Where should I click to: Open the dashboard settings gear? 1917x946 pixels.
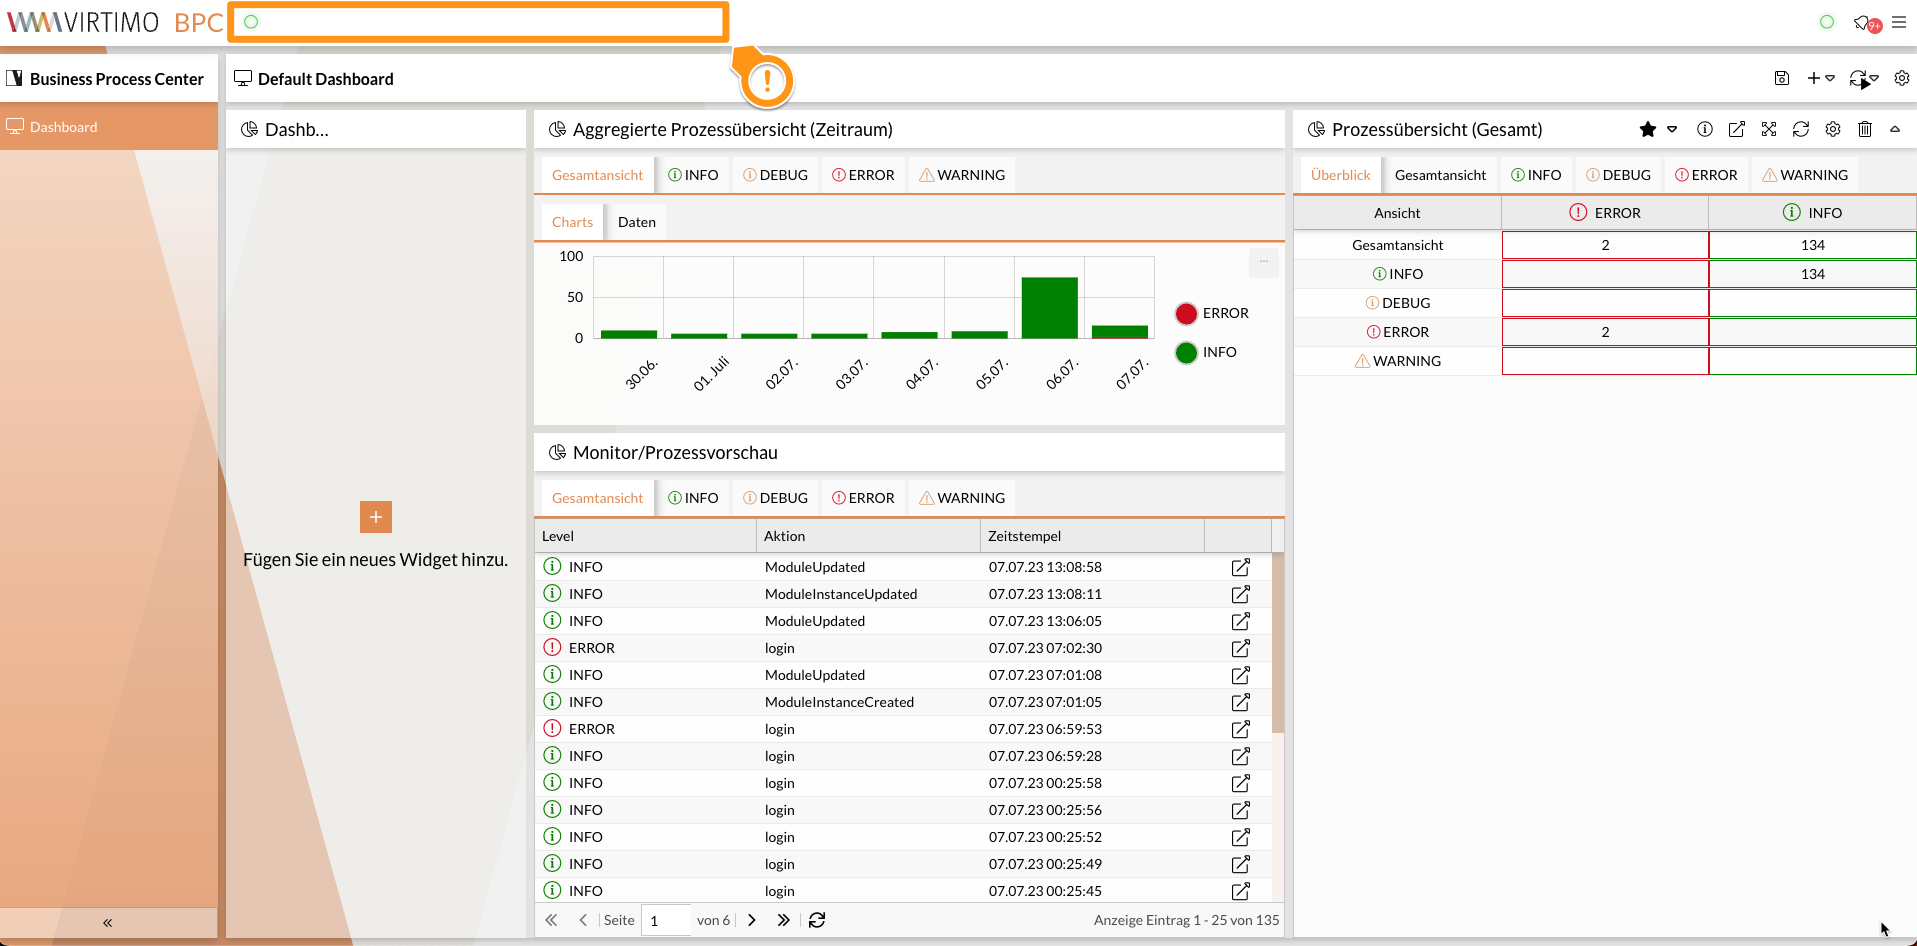[x=1902, y=78]
